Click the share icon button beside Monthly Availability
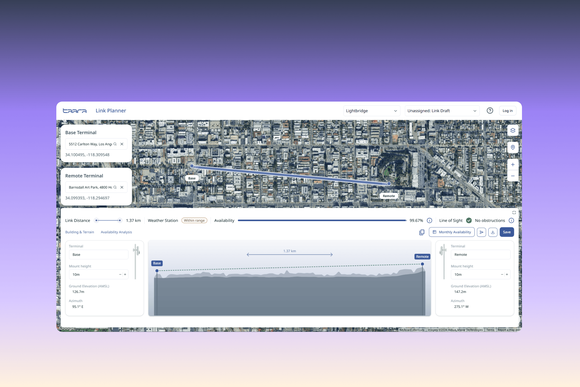This screenshot has height=387, width=580. [x=481, y=232]
